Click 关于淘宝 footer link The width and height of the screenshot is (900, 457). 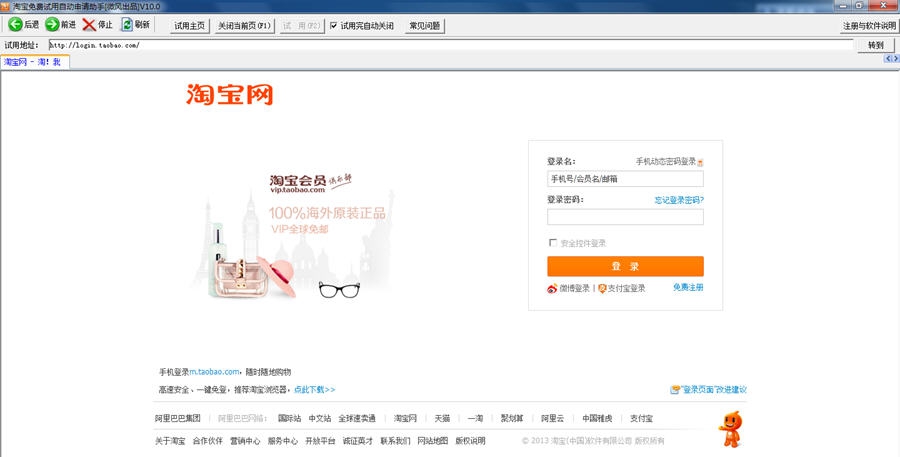pyautogui.click(x=170, y=441)
